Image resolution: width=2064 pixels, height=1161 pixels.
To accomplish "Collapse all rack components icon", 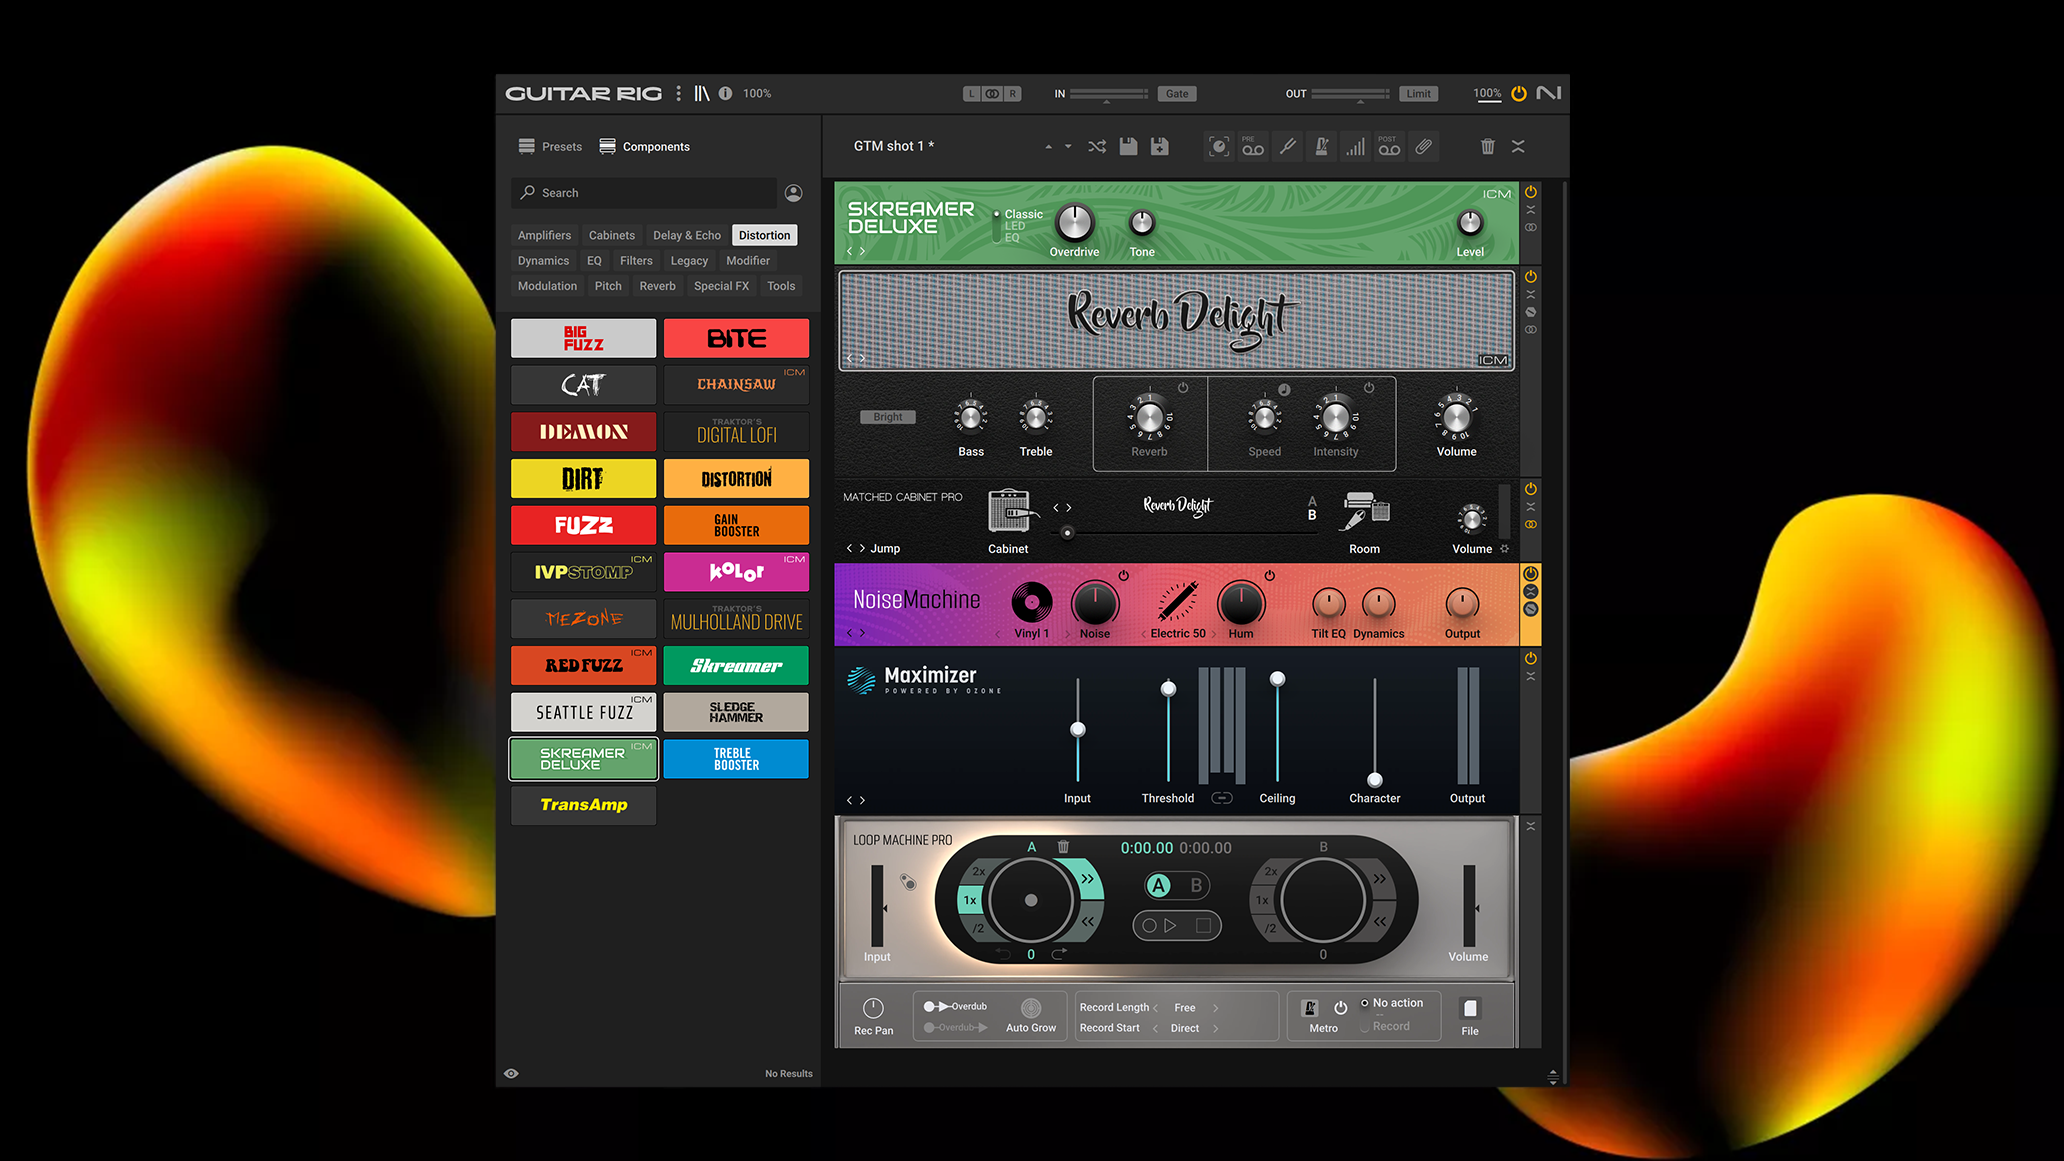I will tap(1518, 147).
